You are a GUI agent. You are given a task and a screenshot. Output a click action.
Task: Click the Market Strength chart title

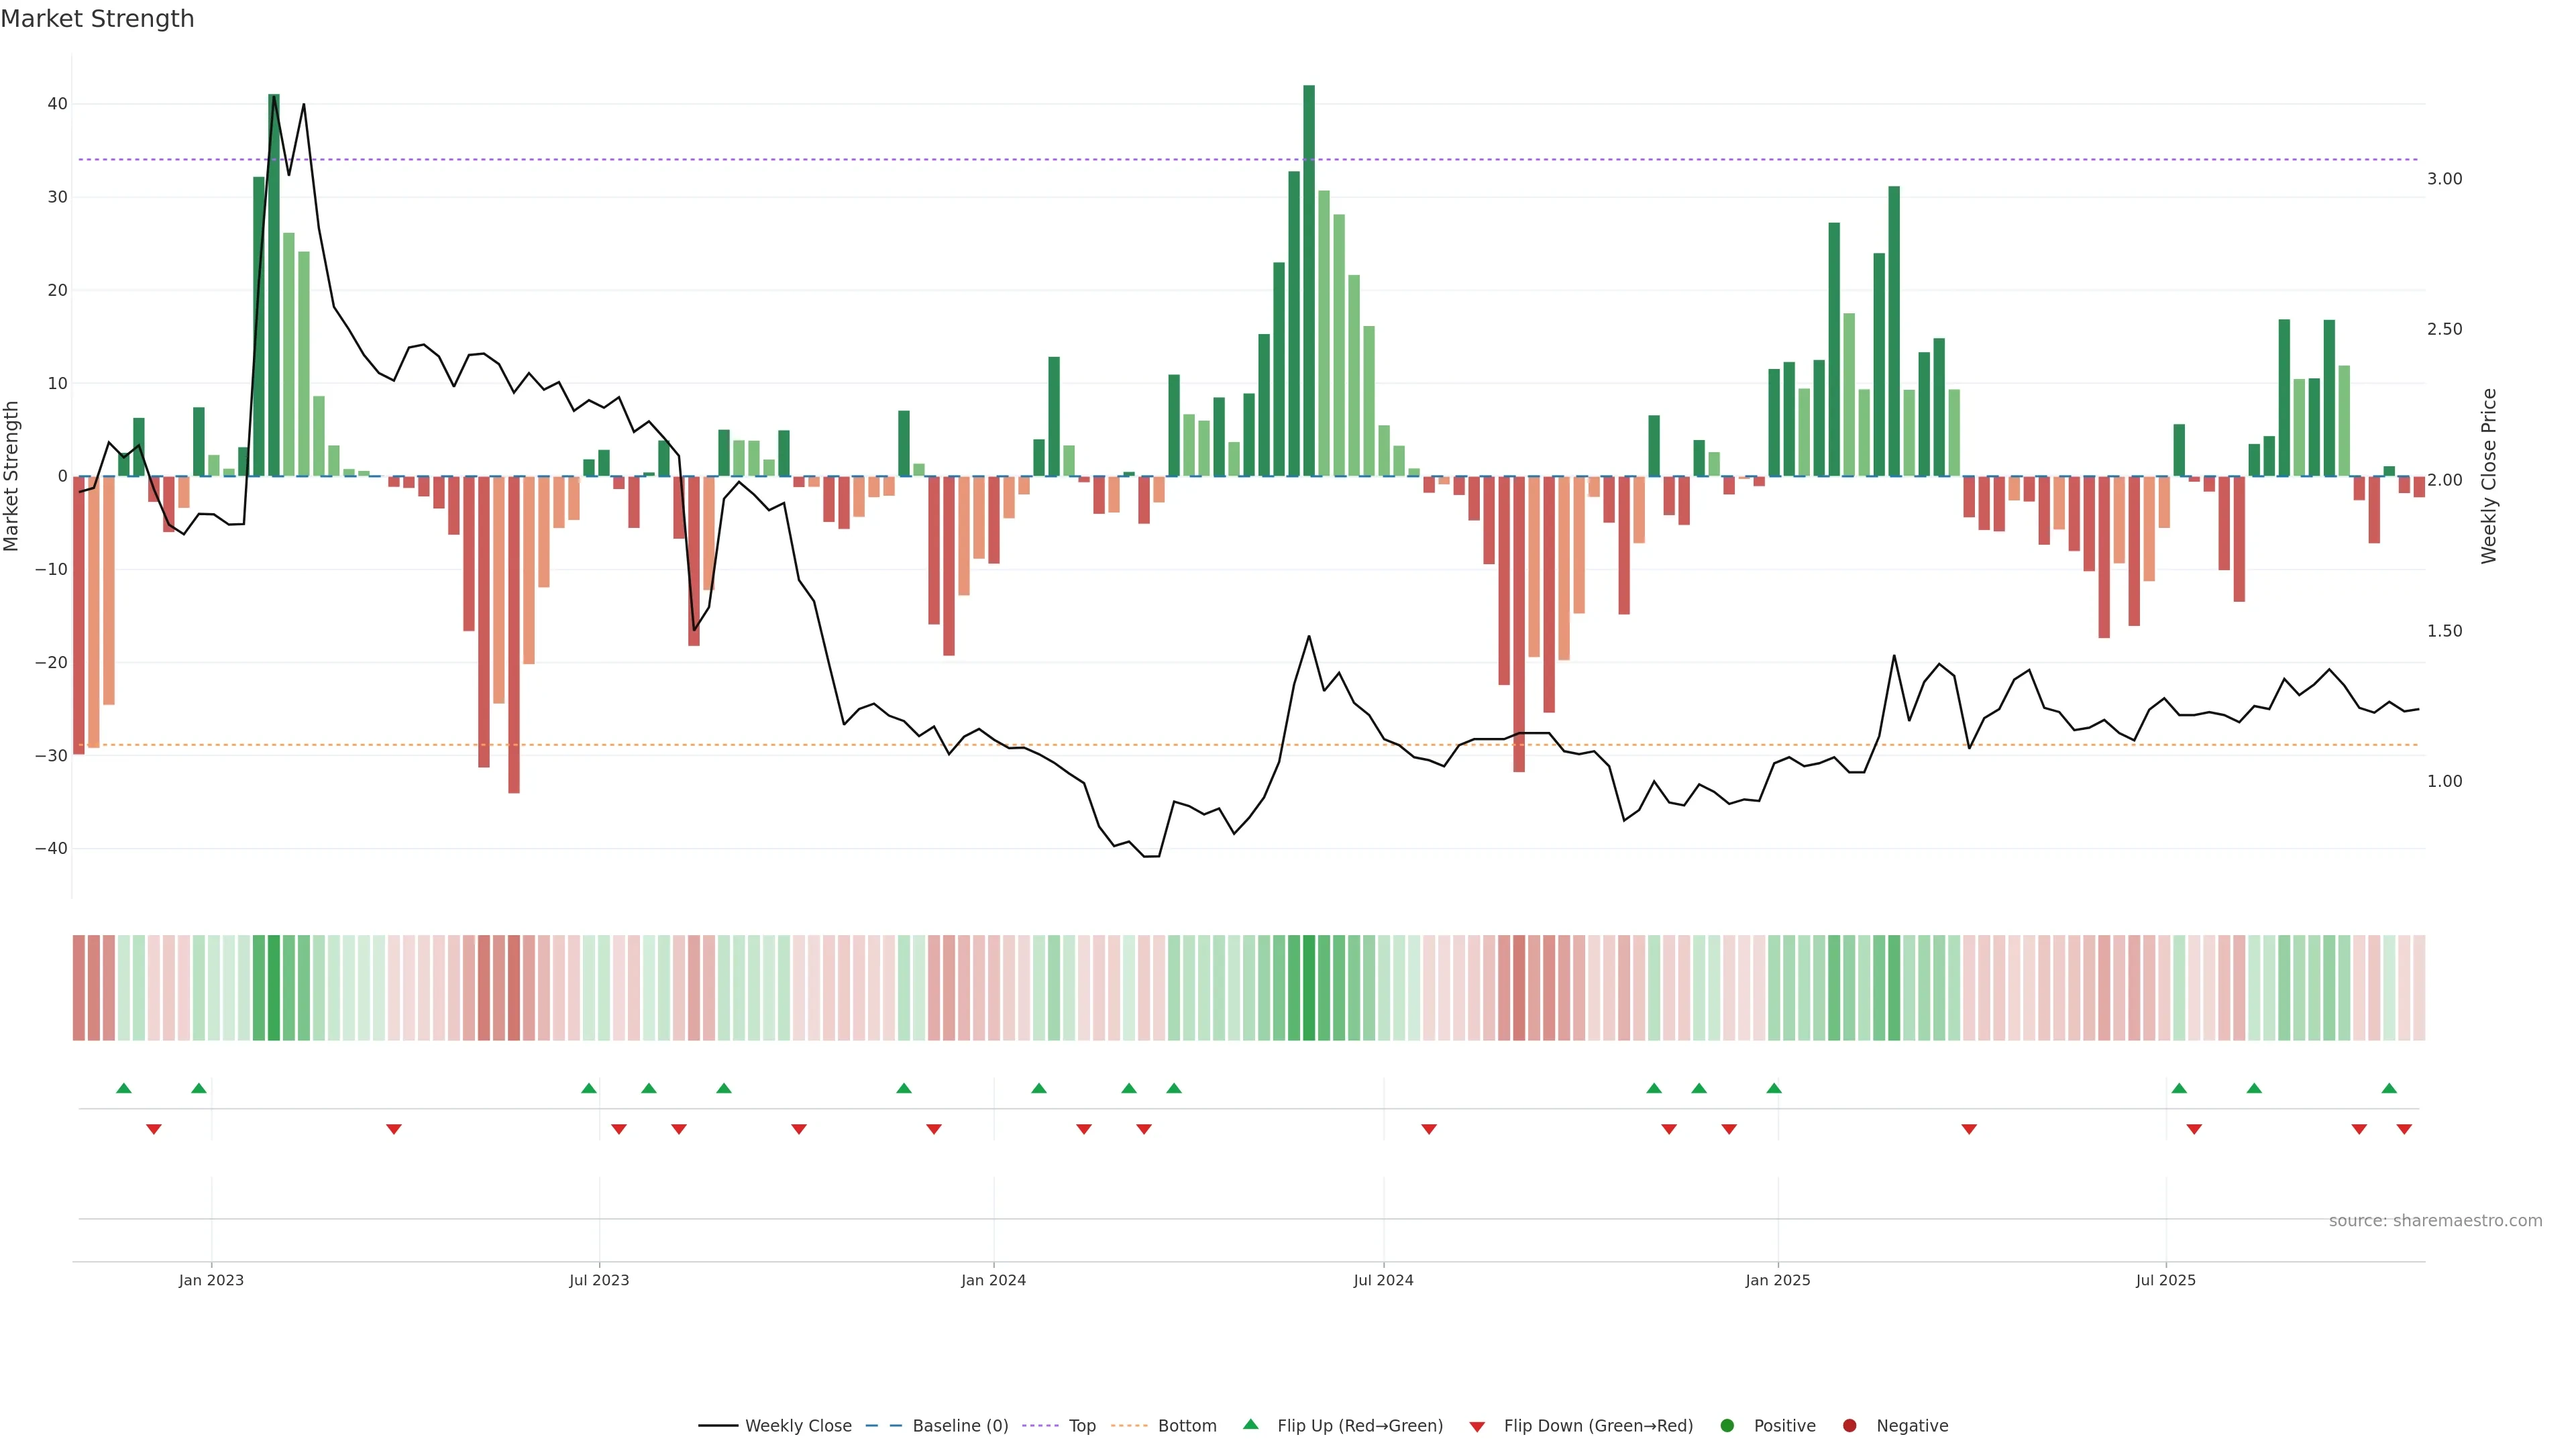click(97, 19)
